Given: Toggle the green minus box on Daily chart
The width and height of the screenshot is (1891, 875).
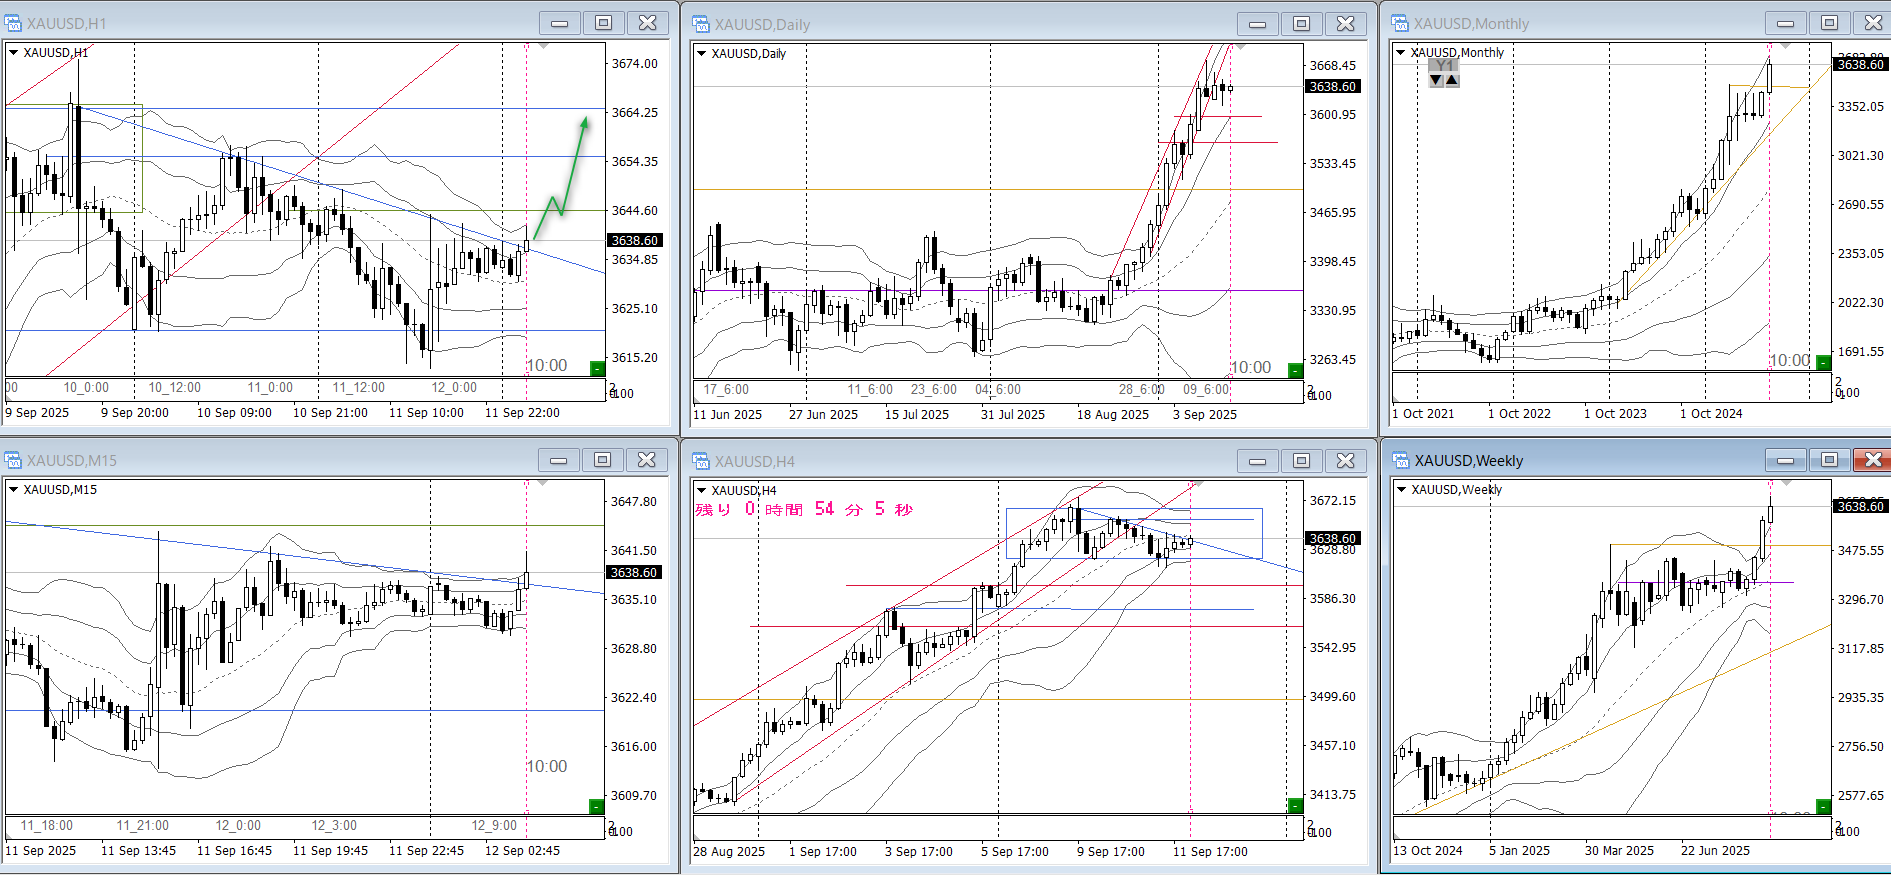Looking at the screenshot, I should tap(1295, 371).
